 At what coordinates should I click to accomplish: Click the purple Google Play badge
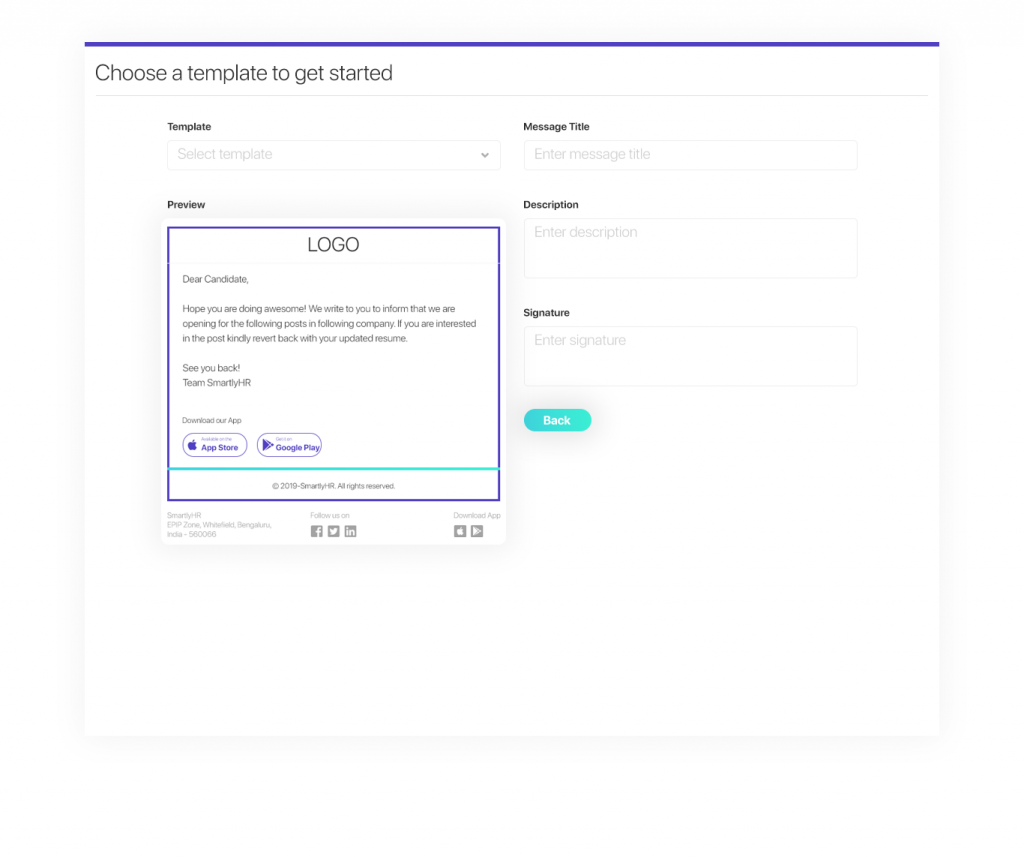(x=289, y=445)
